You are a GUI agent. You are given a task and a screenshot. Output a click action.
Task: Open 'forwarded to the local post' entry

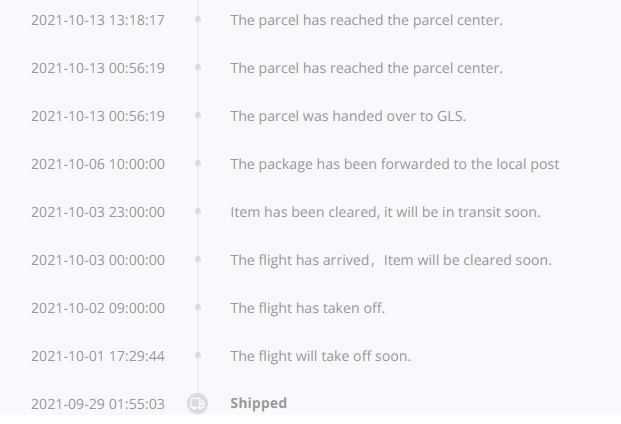pyautogui.click(x=394, y=163)
